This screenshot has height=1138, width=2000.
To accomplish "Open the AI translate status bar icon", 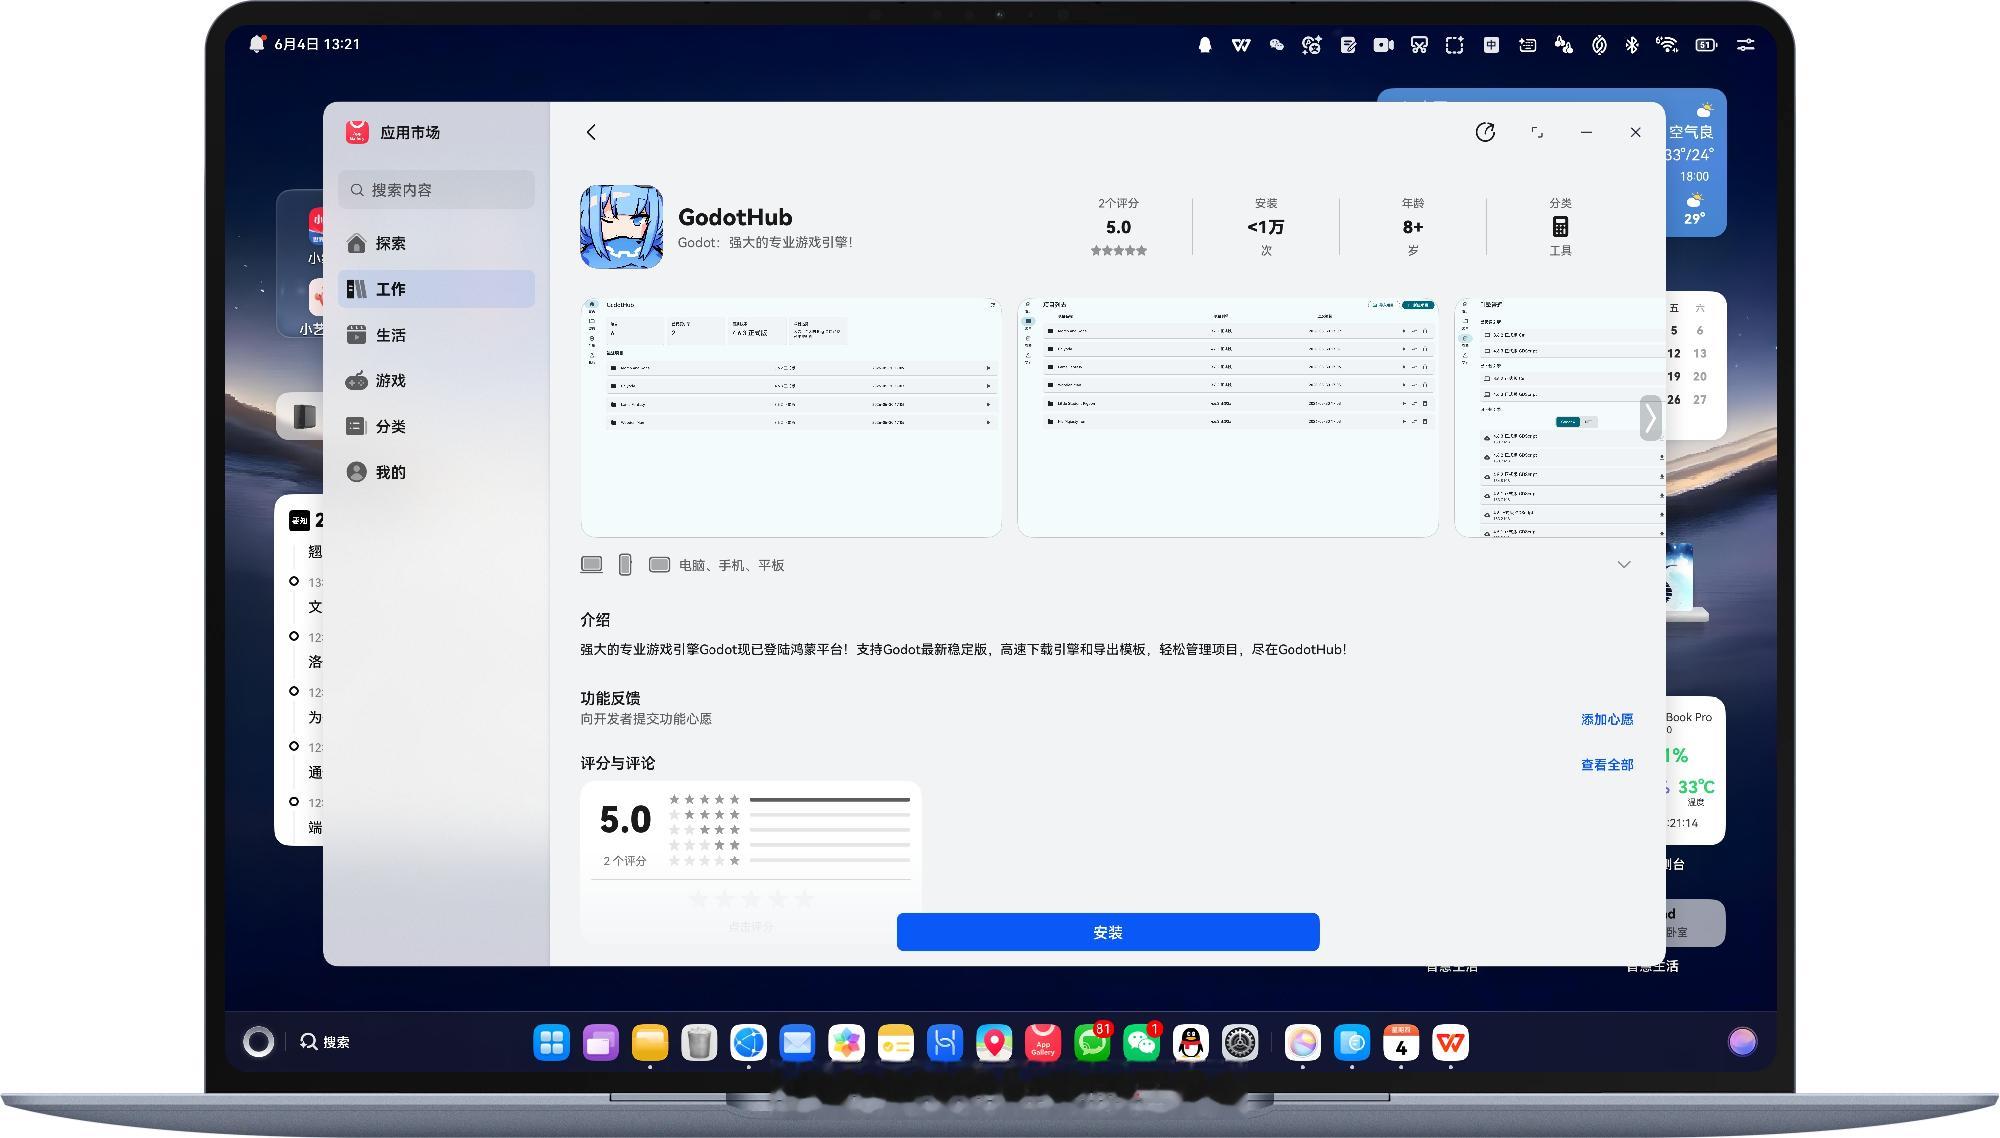I will point(1312,45).
